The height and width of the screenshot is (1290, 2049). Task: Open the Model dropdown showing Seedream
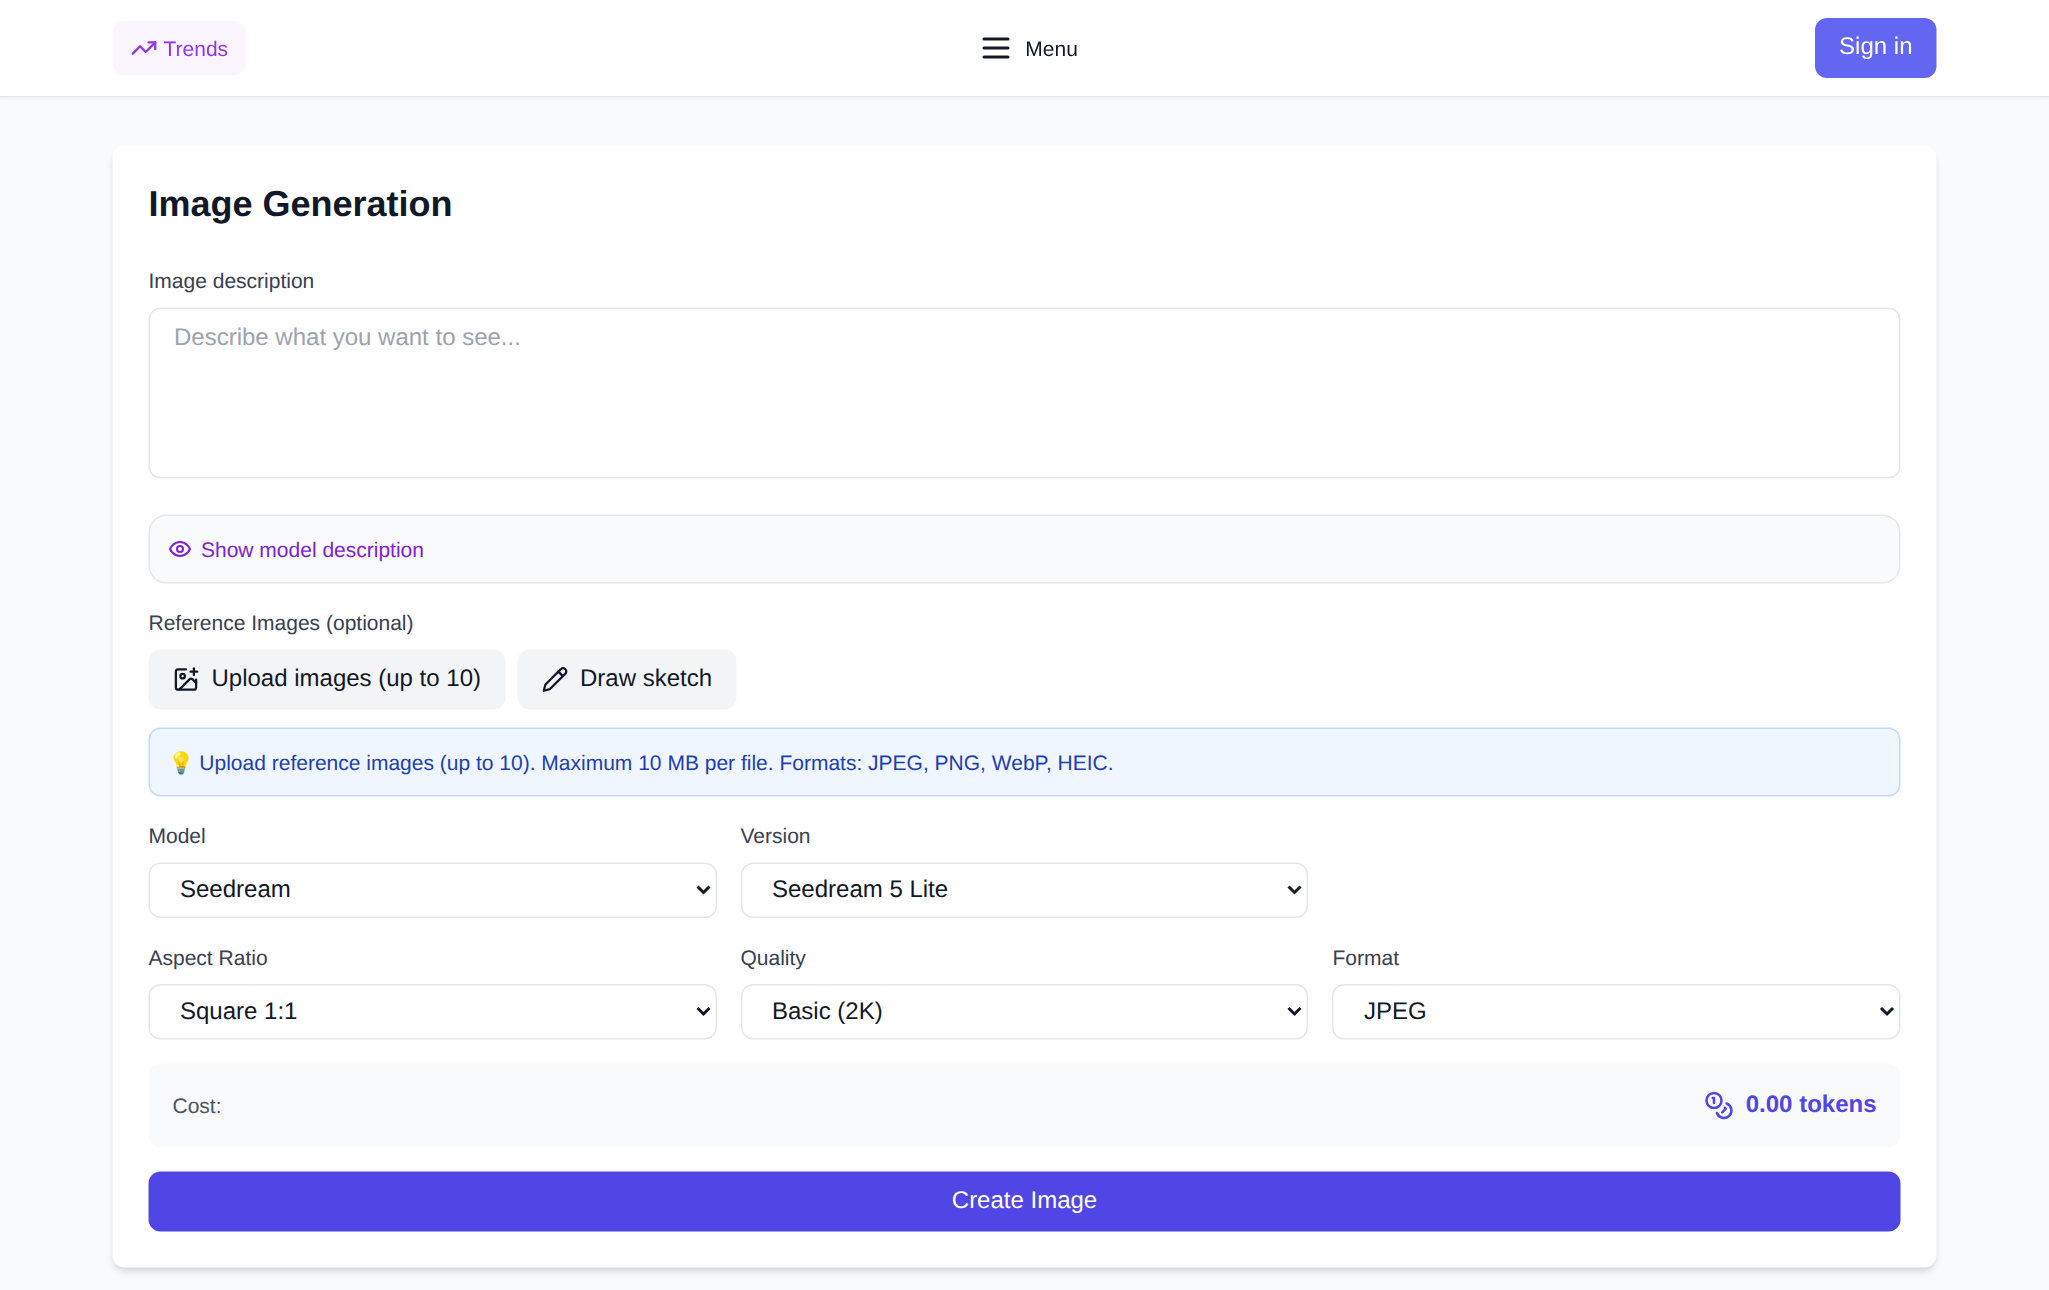[432, 889]
